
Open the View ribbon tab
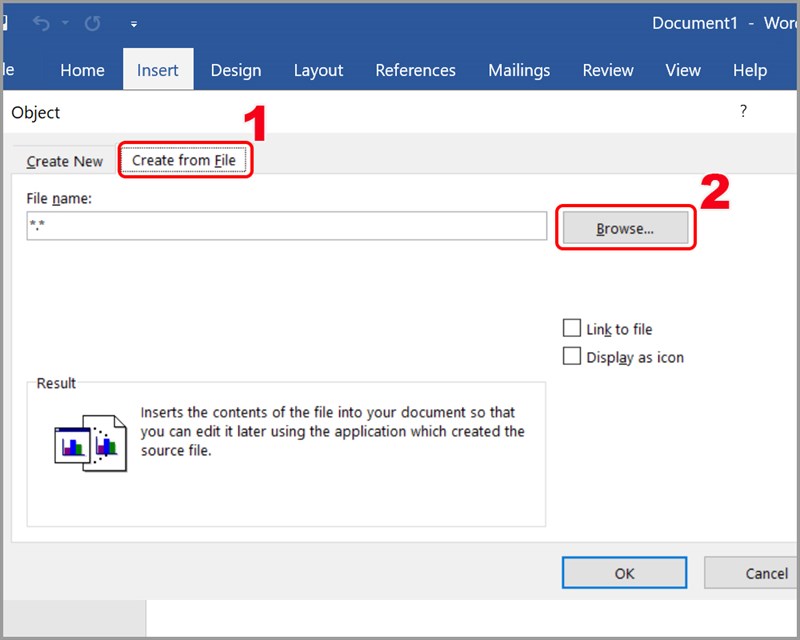[683, 70]
